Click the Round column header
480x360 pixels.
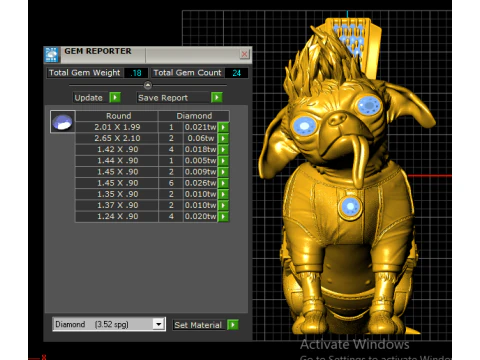tap(117, 116)
